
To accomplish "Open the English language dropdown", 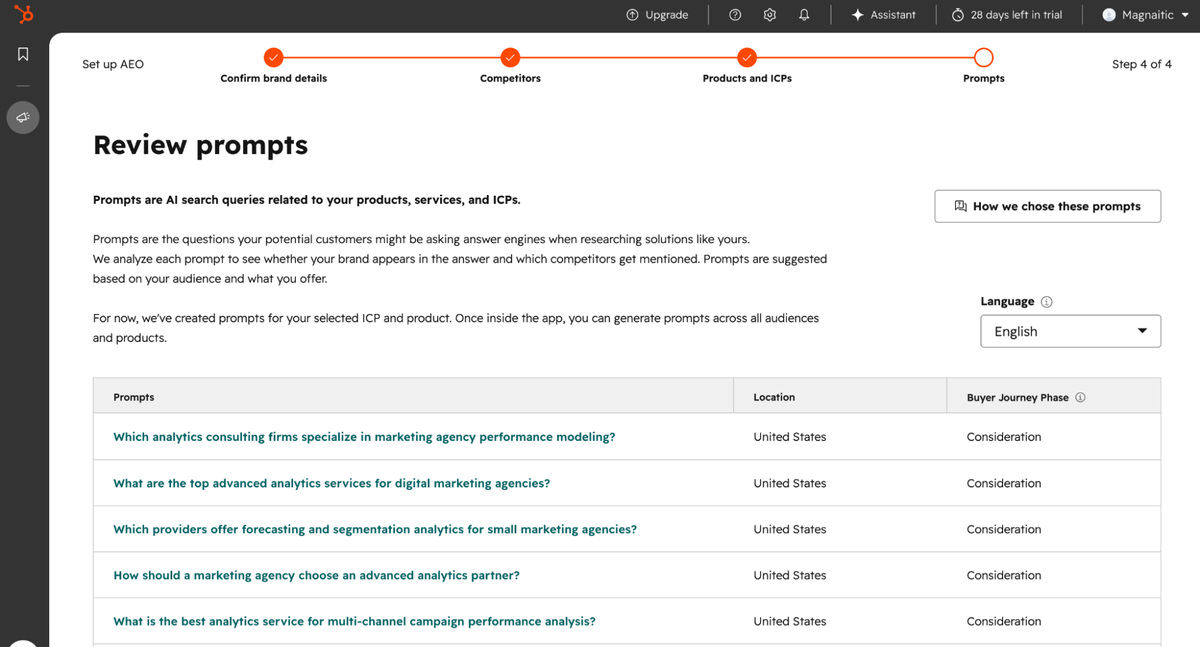I will pyautogui.click(x=1071, y=331).
